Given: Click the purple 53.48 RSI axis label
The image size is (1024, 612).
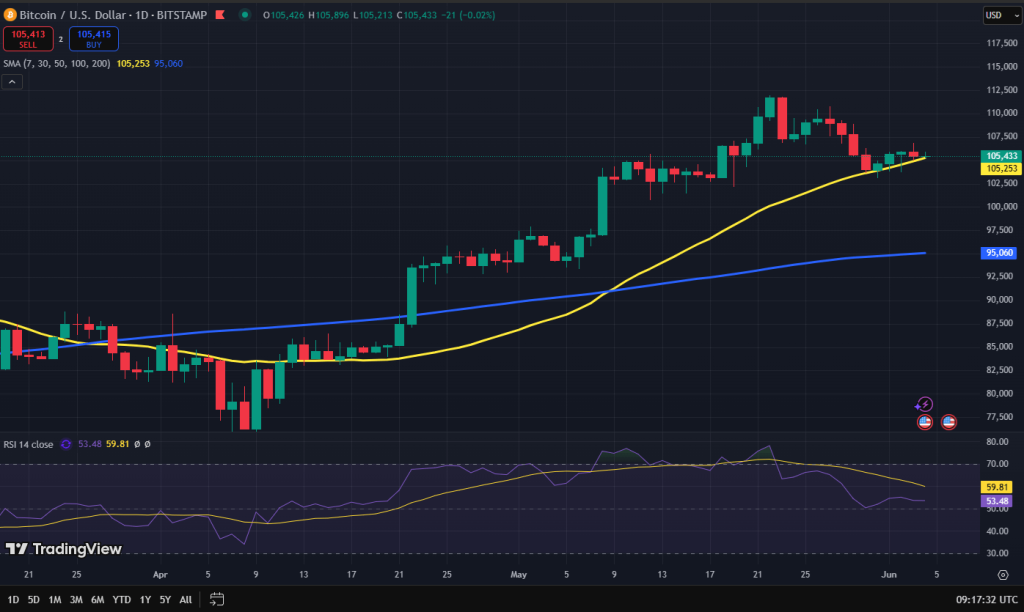Looking at the screenshot, I should [x=997, y=501].
